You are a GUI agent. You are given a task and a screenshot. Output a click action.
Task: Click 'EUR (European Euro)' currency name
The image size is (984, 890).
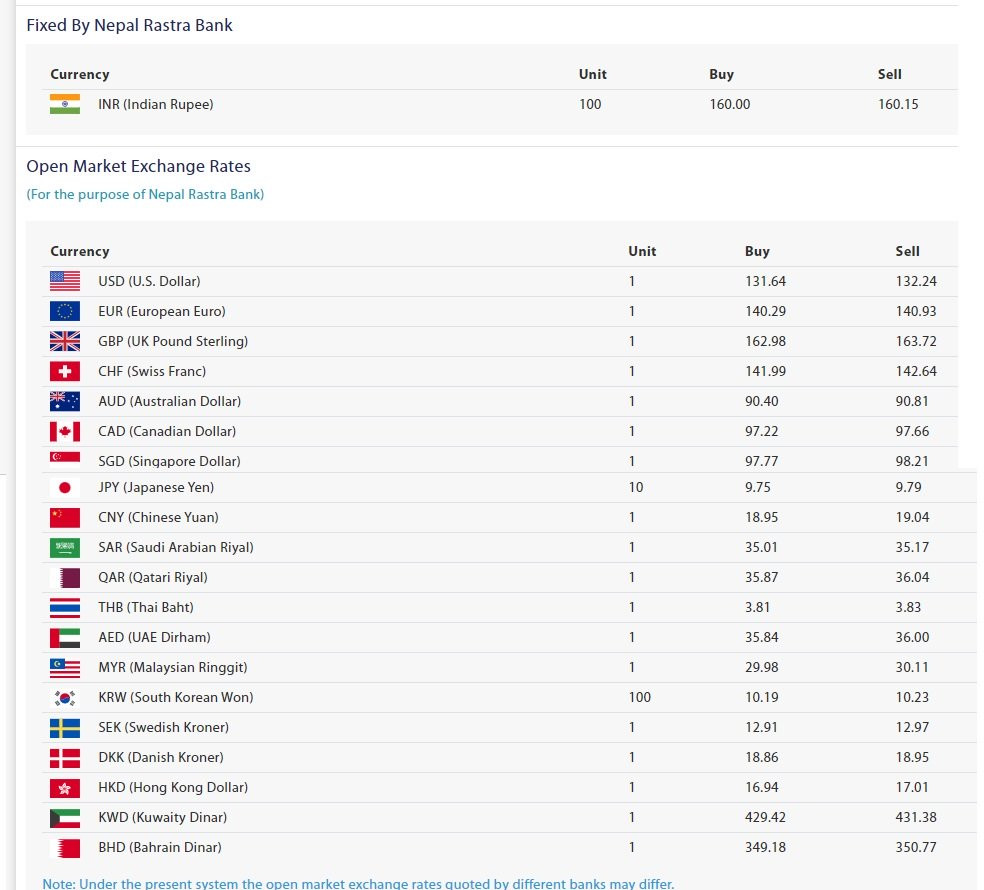(162, 311)
